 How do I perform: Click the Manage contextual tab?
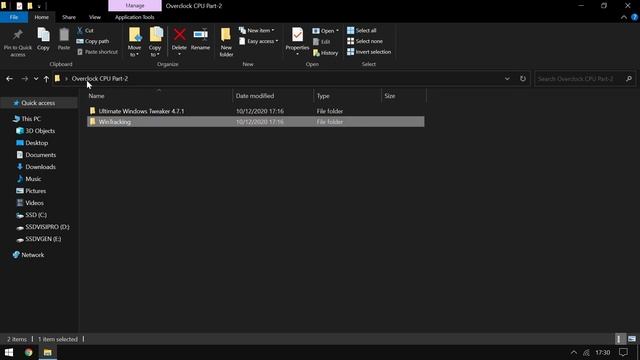click(x=135, y=6)
